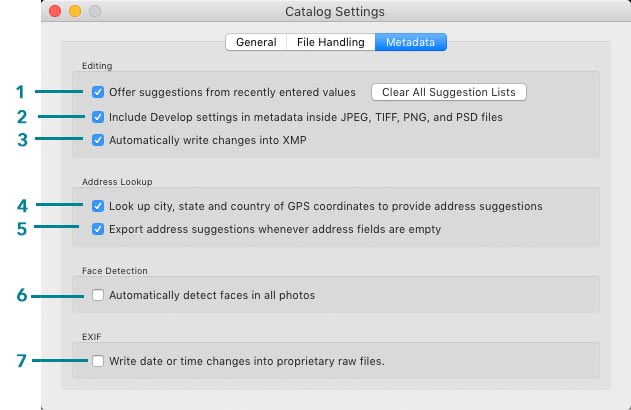Click the grayed-out zoom window button
The height and width of the screenshot is (410, 631).
[95, 11]
